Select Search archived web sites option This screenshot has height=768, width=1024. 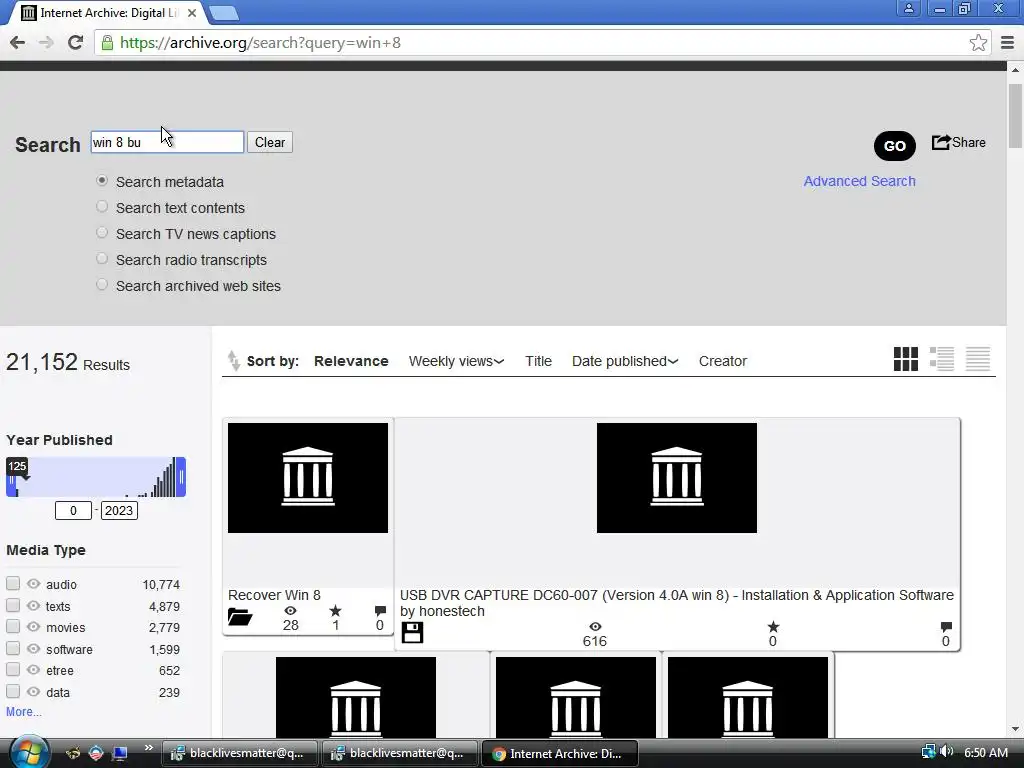pos(102,285)
